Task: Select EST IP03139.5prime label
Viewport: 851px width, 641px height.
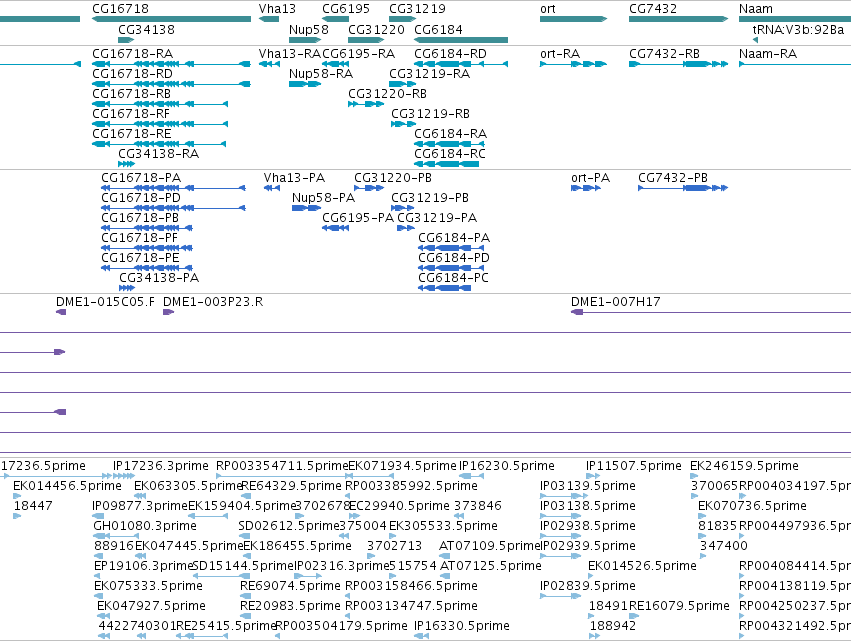Action: pos(588,486)
